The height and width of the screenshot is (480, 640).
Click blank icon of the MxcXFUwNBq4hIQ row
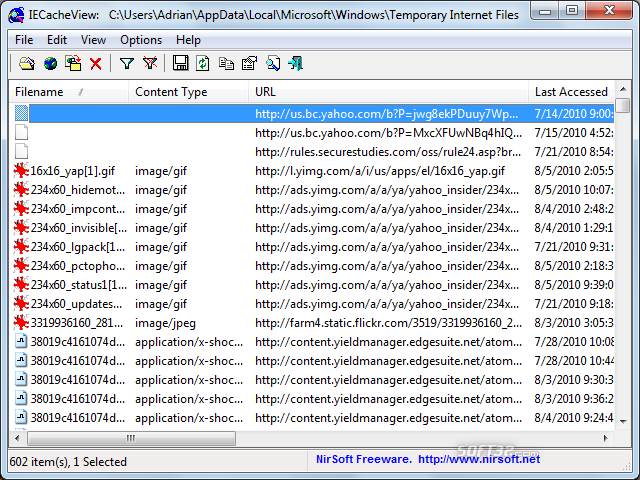click(x=21, y=133)
